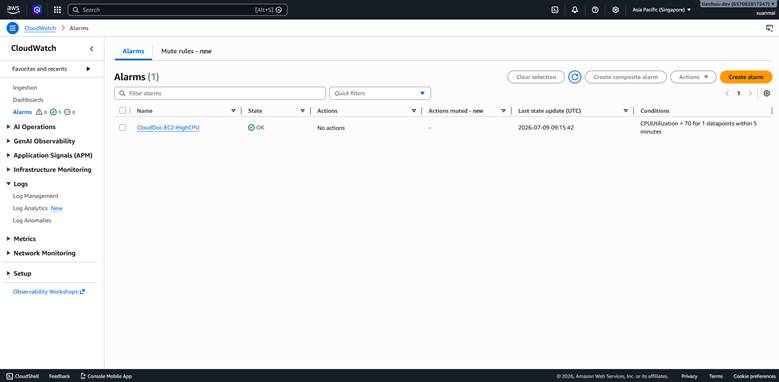Viewport: 779px width, 382px height.
Task: Open the Actions dropdown button
Action: click(x=693, y=77)
